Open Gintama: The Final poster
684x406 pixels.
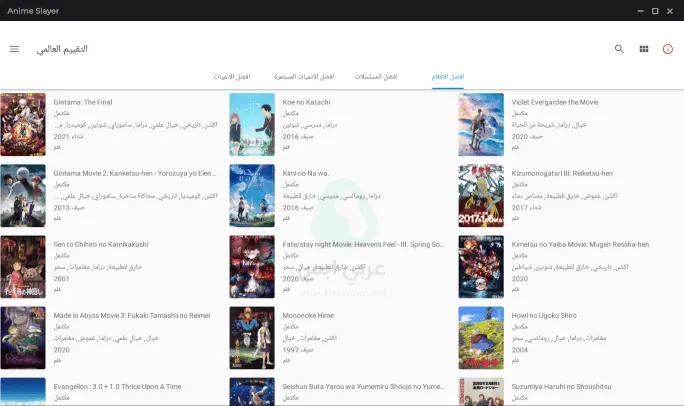(23, 124)
